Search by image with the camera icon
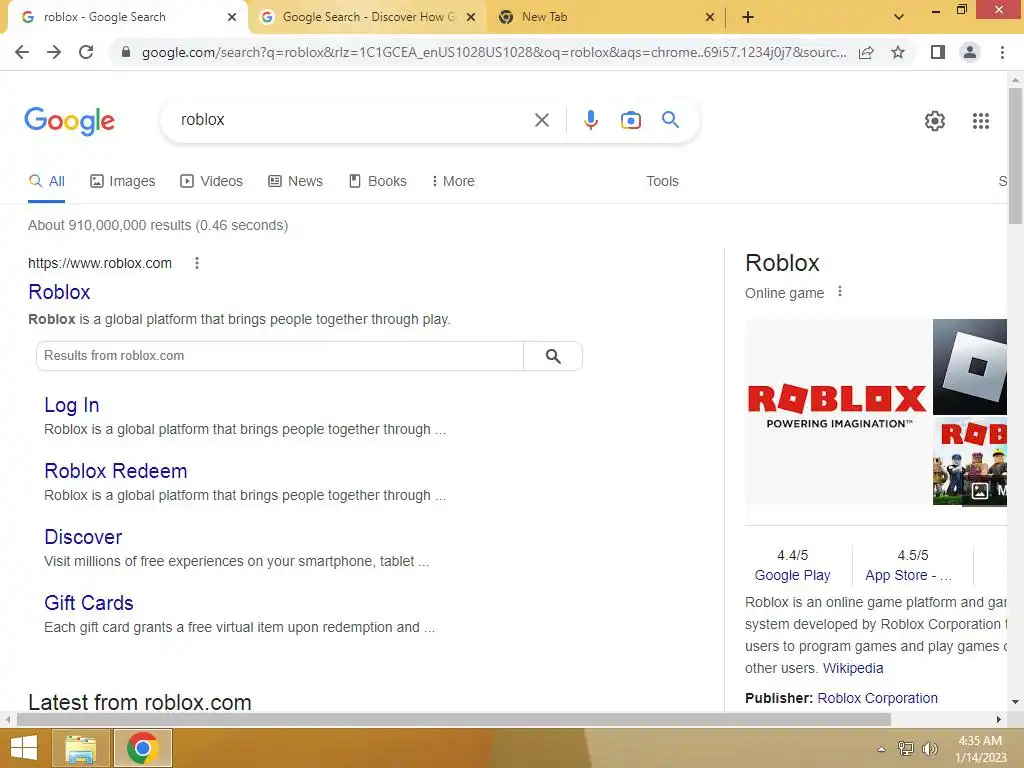 click(x=630, y=120)
